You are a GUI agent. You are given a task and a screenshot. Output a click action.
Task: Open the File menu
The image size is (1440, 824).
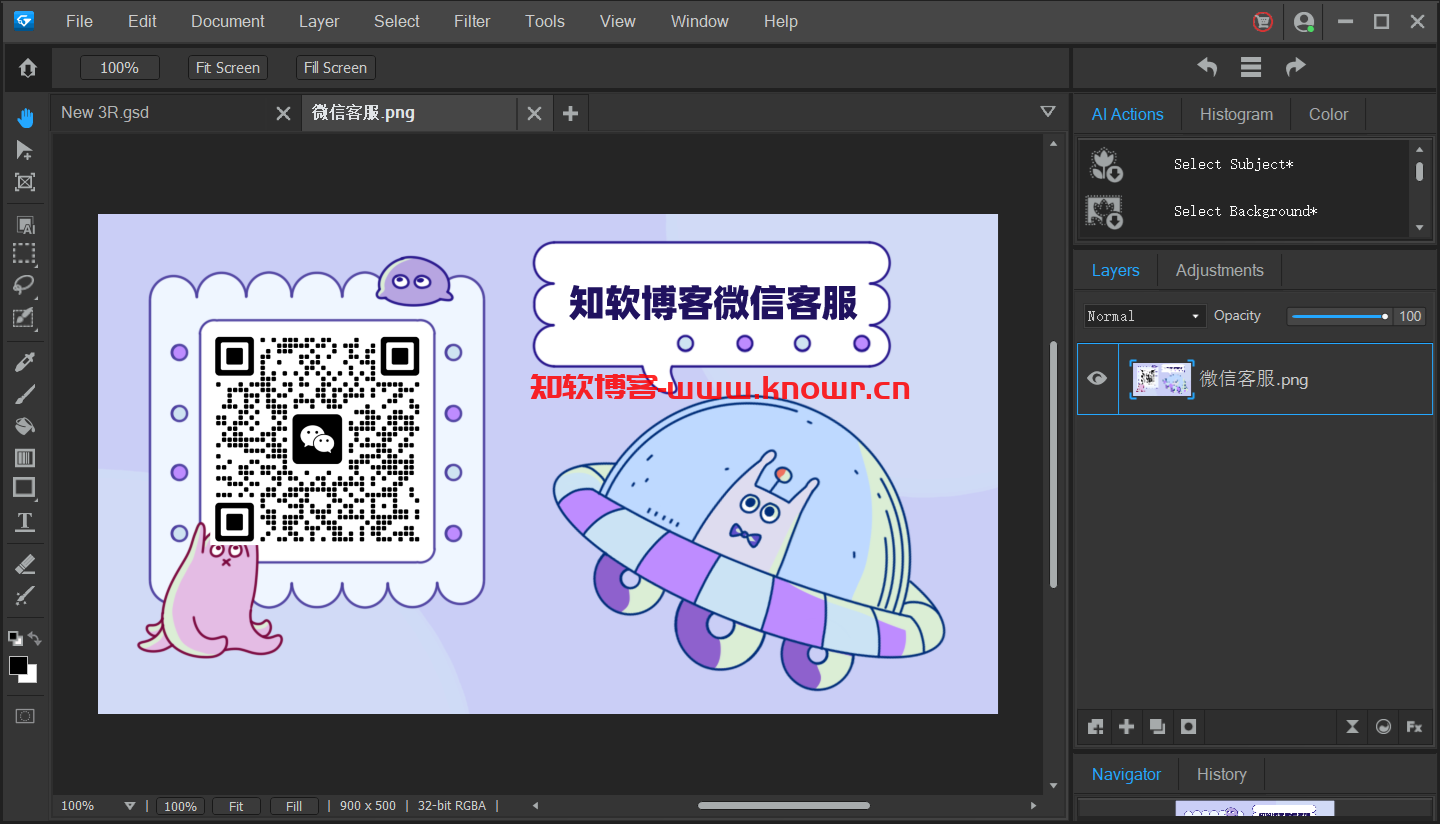click(79, 21)
